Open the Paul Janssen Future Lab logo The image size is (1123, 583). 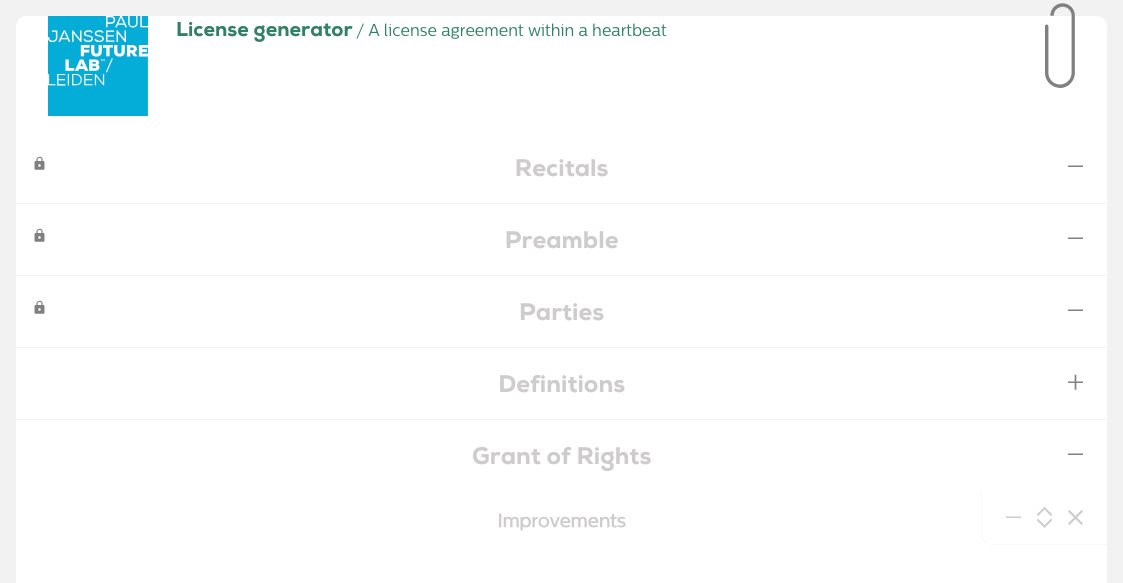pos(98,66)
